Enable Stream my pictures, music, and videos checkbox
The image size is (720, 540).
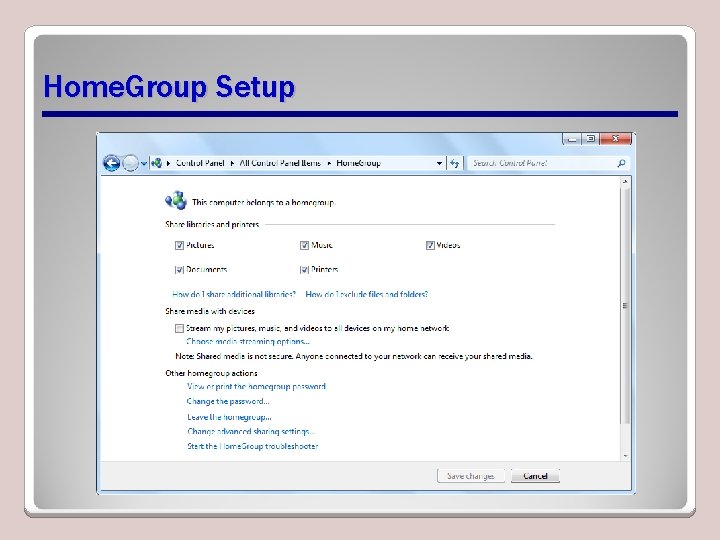coord(179,328)
